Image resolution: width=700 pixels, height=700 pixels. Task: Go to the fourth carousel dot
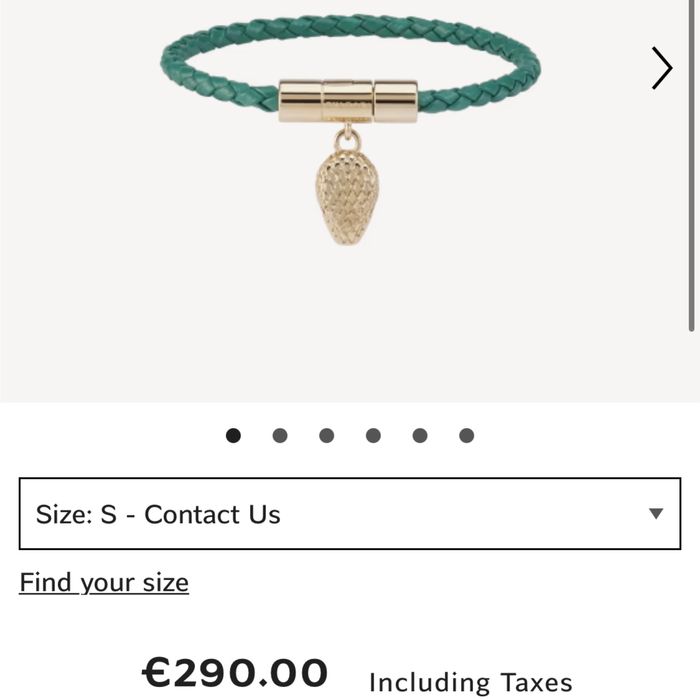tap(373, 435)
